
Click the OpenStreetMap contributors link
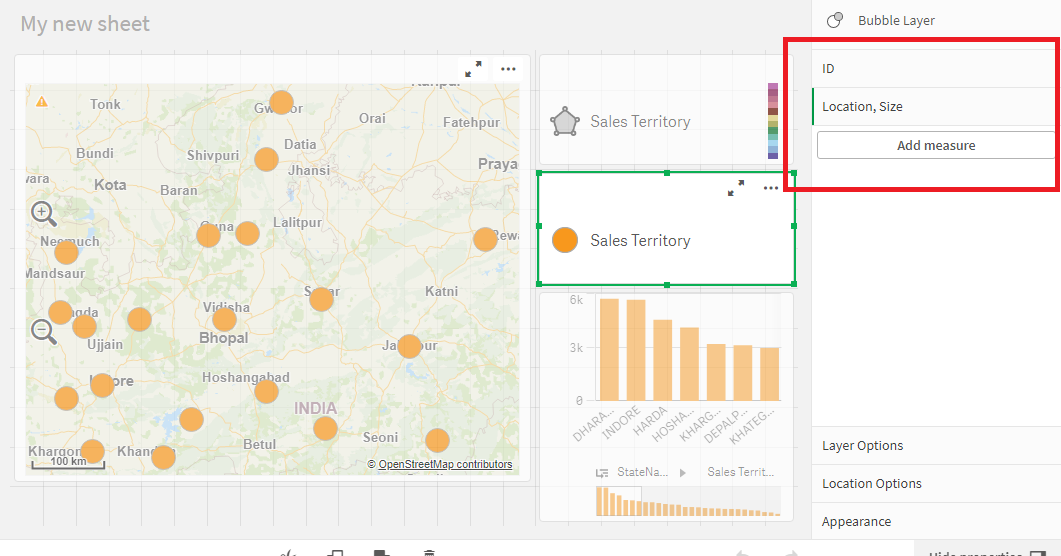tap(445, 465)
